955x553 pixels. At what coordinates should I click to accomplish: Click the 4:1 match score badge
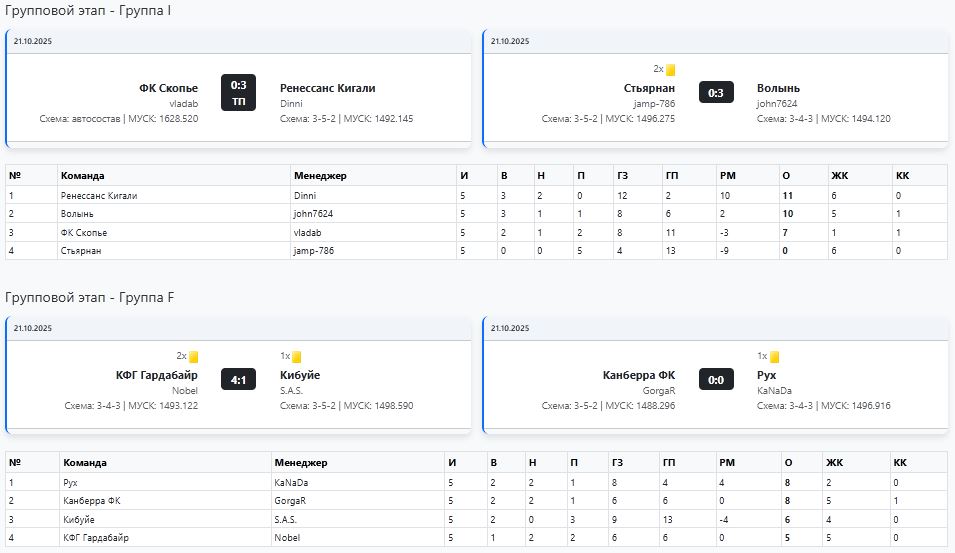[x=239, y=380]
